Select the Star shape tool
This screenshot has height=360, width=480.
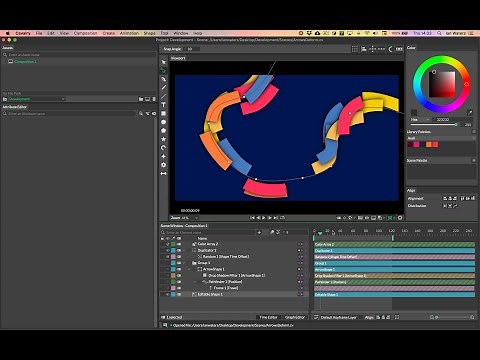coord(163,139)
